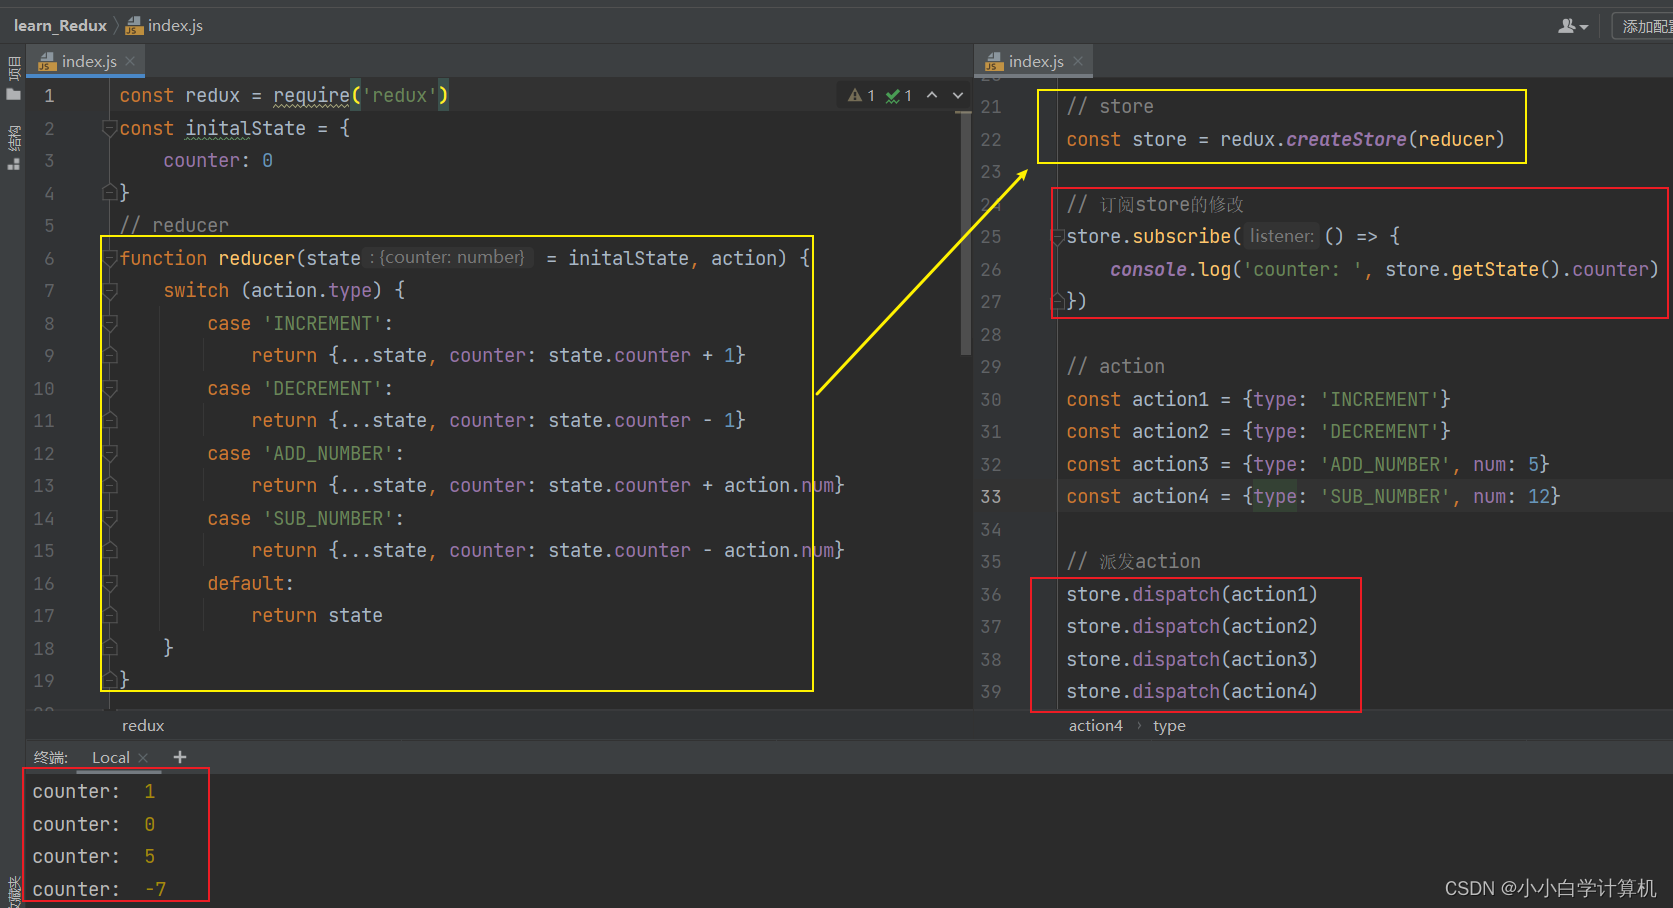This screenshot has height=908, width=1673.
Task: Go to next highlighted error arrow
Action: [x=958, y=95]
